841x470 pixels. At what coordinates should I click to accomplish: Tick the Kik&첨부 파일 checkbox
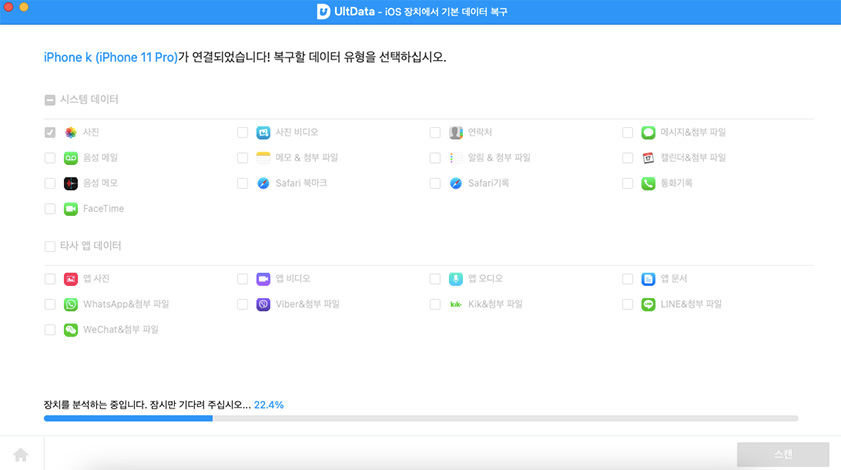pyautogui.click(x=435, y=304)
